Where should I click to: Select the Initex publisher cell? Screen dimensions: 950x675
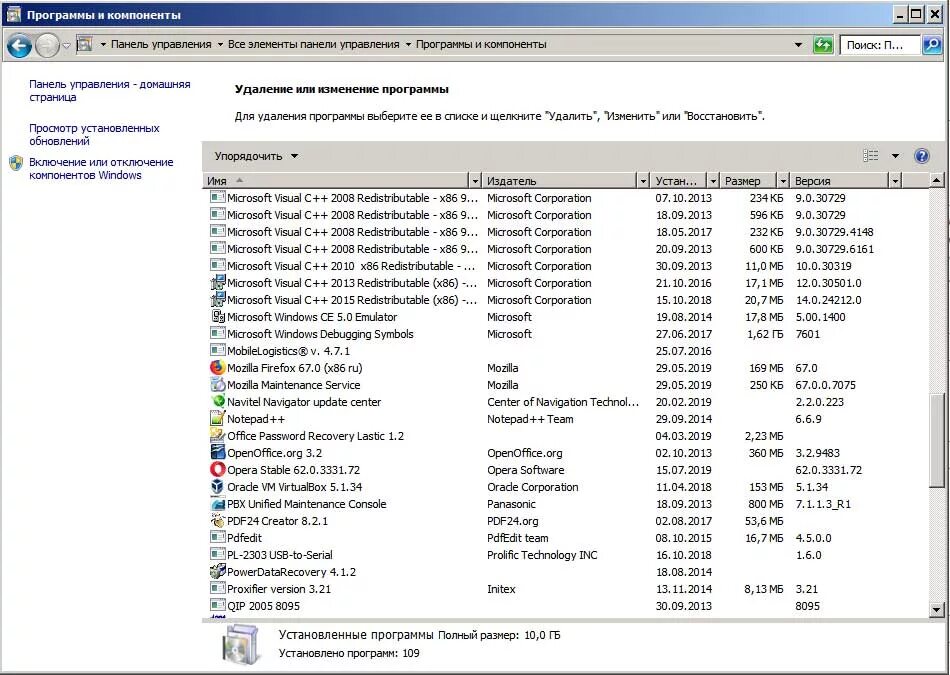coord(501,588)
